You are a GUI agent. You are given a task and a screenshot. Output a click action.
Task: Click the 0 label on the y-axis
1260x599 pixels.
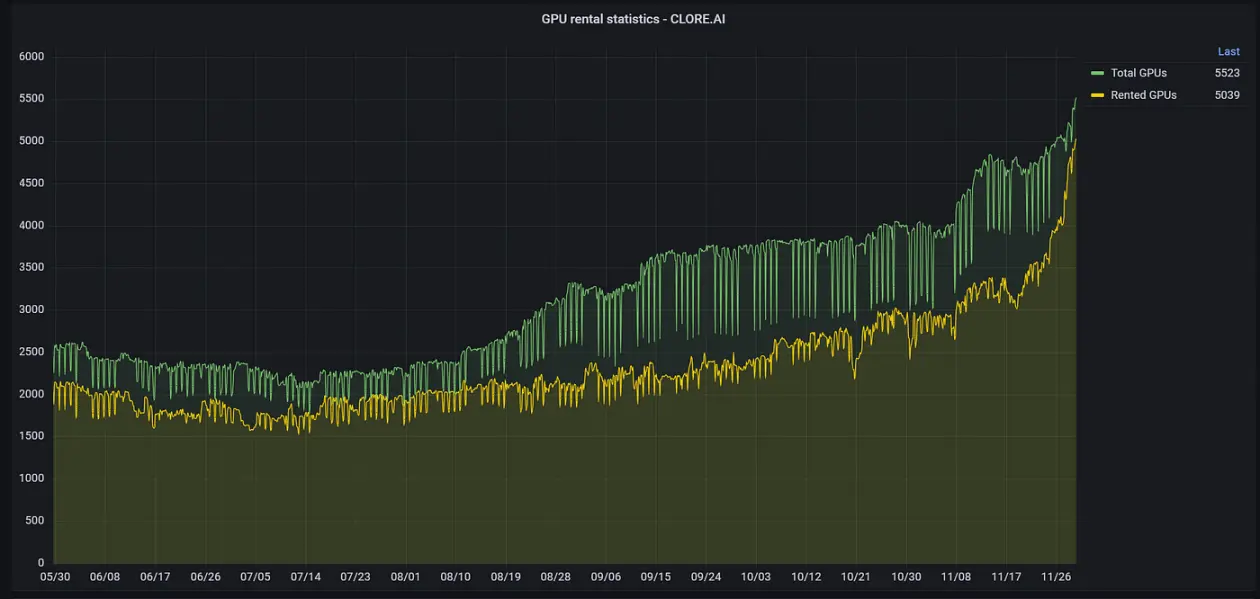click(x=41, y=564)
